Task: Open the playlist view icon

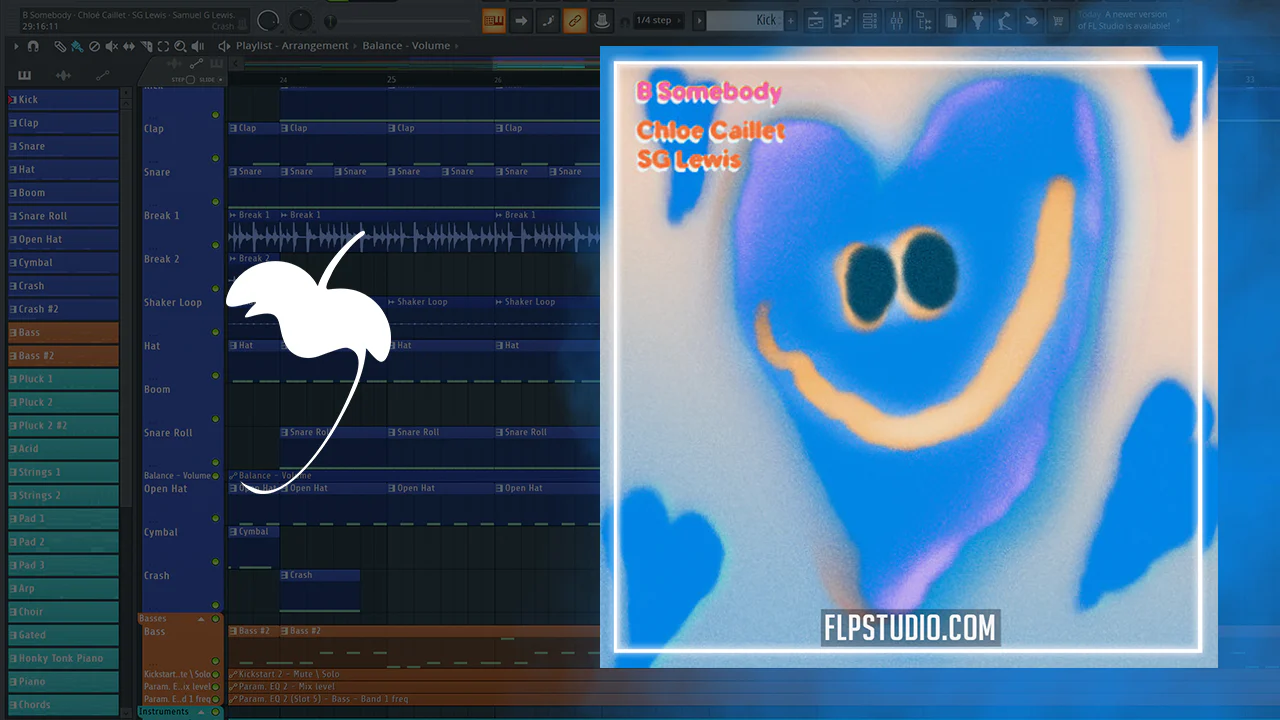Action: tap(816, 20)
